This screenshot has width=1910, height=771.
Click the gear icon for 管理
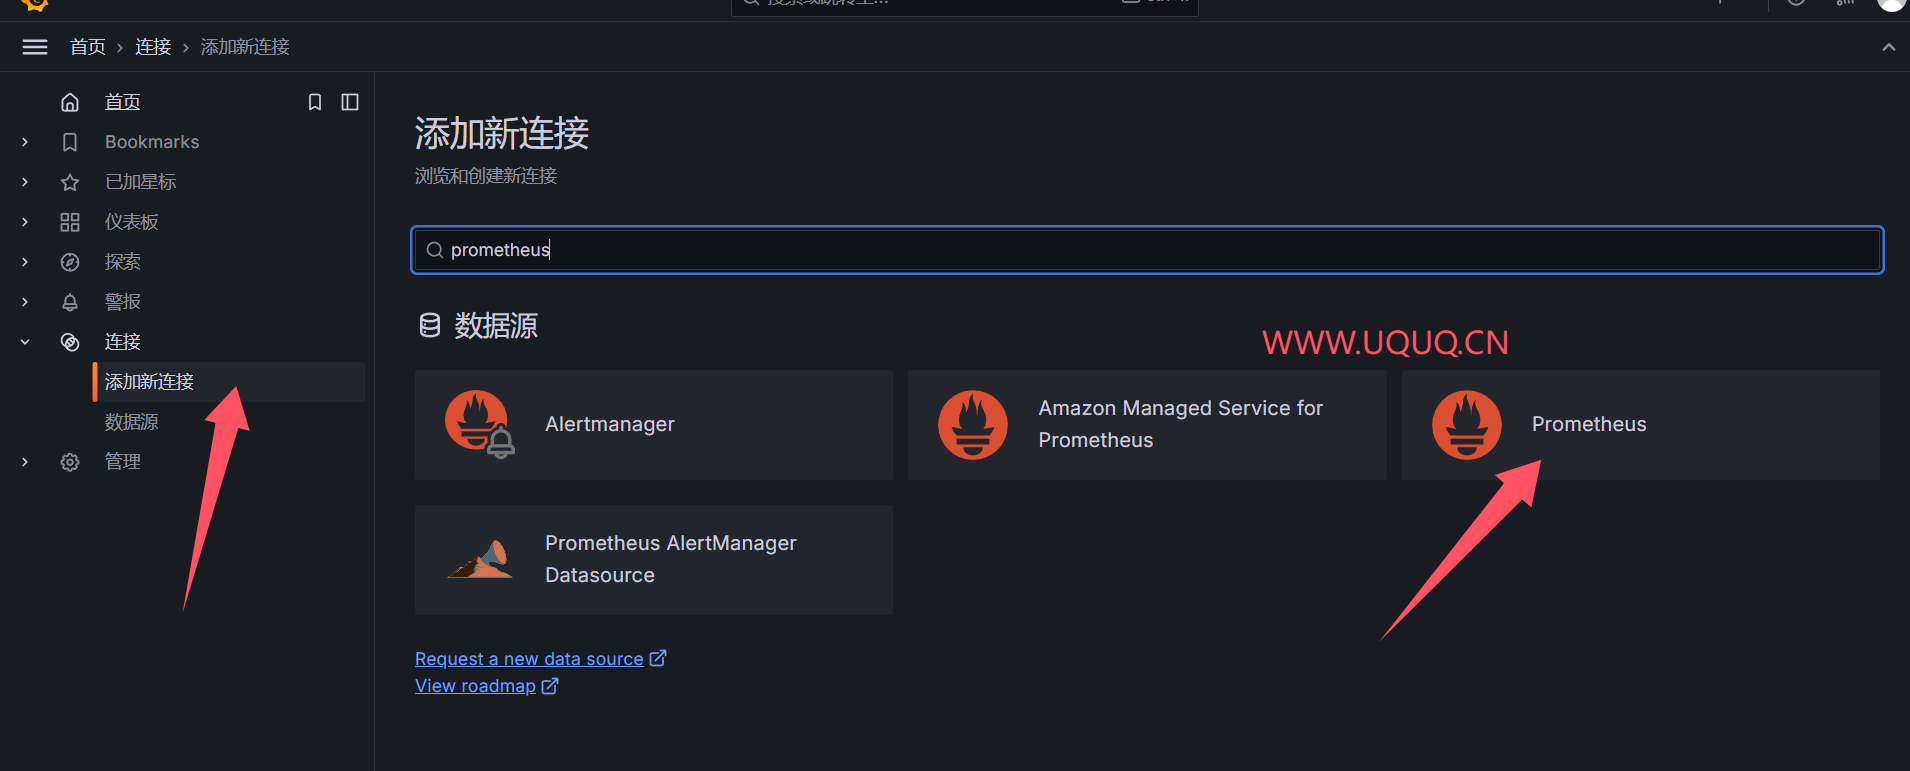70,462
